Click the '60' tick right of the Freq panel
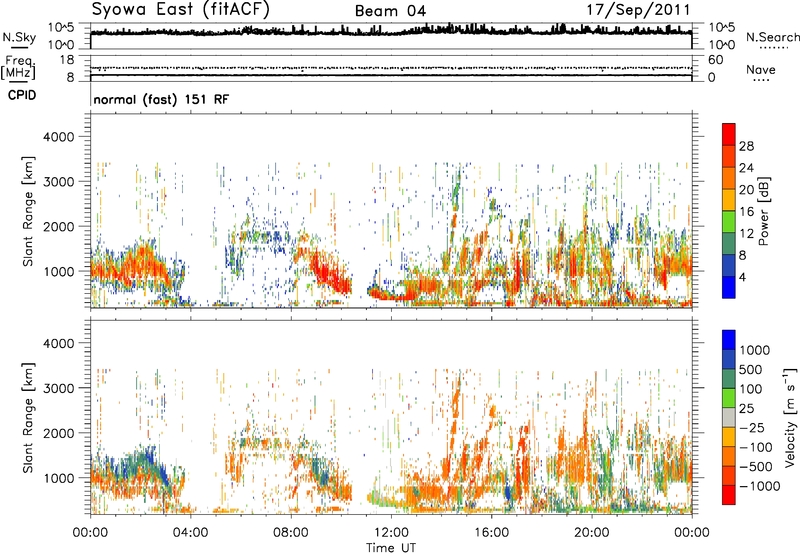The image size is (800, 554). (715, 60)
